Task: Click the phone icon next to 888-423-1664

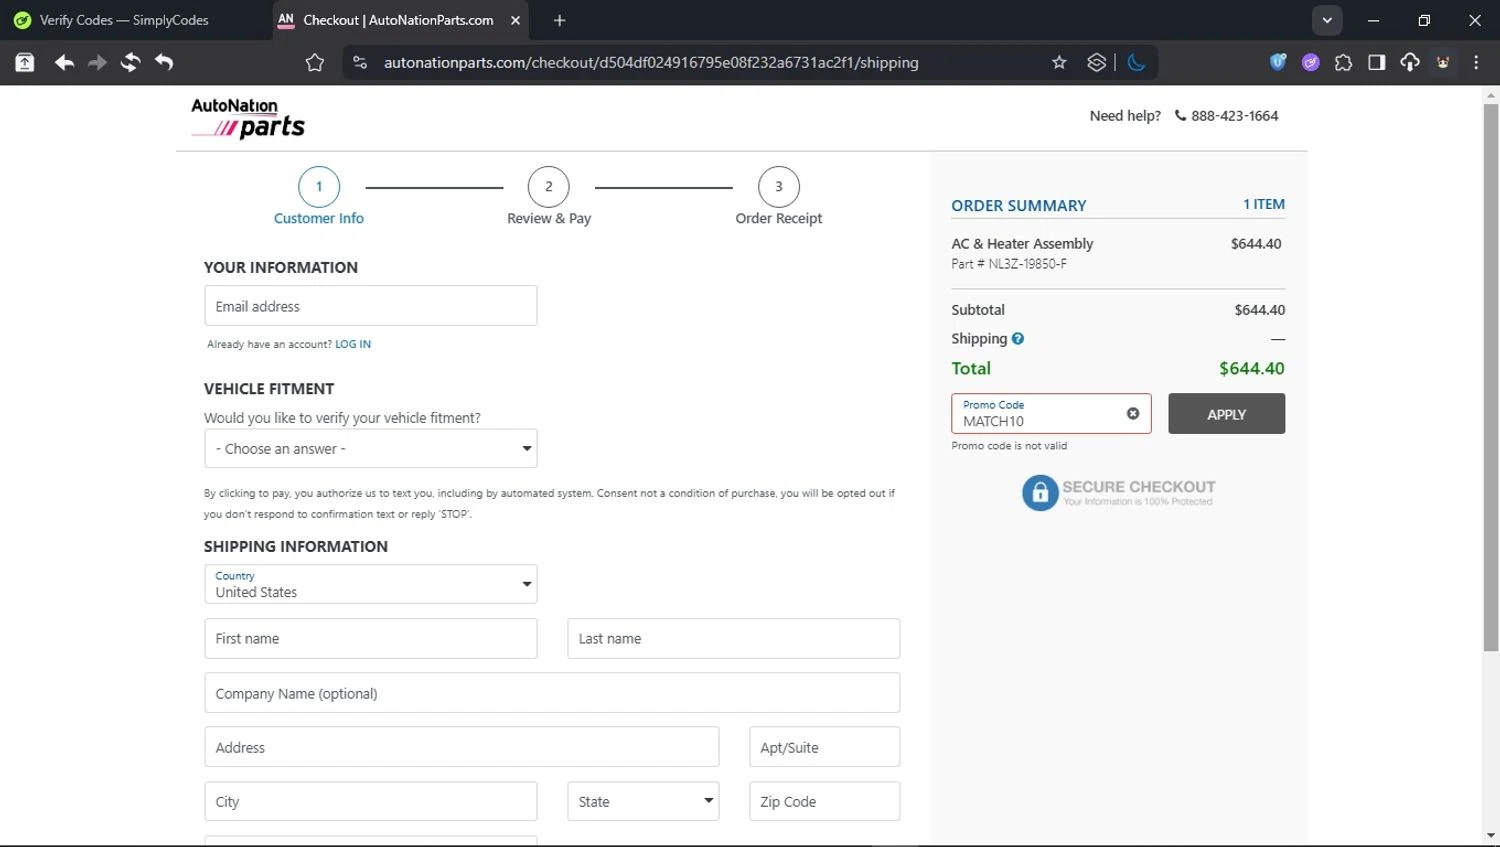Action: click(x=1180, y=115)
